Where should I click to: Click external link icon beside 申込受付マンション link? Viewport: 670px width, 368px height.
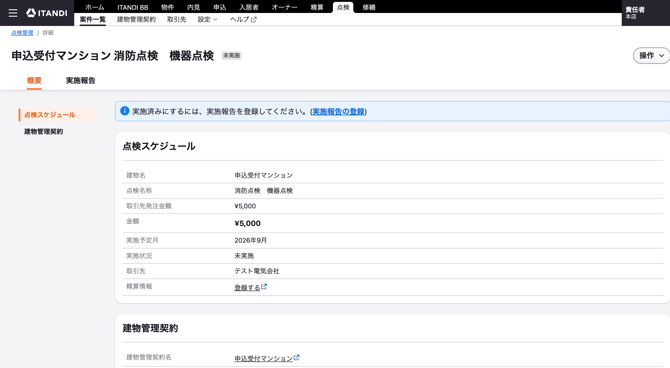[x=297, y=357]
